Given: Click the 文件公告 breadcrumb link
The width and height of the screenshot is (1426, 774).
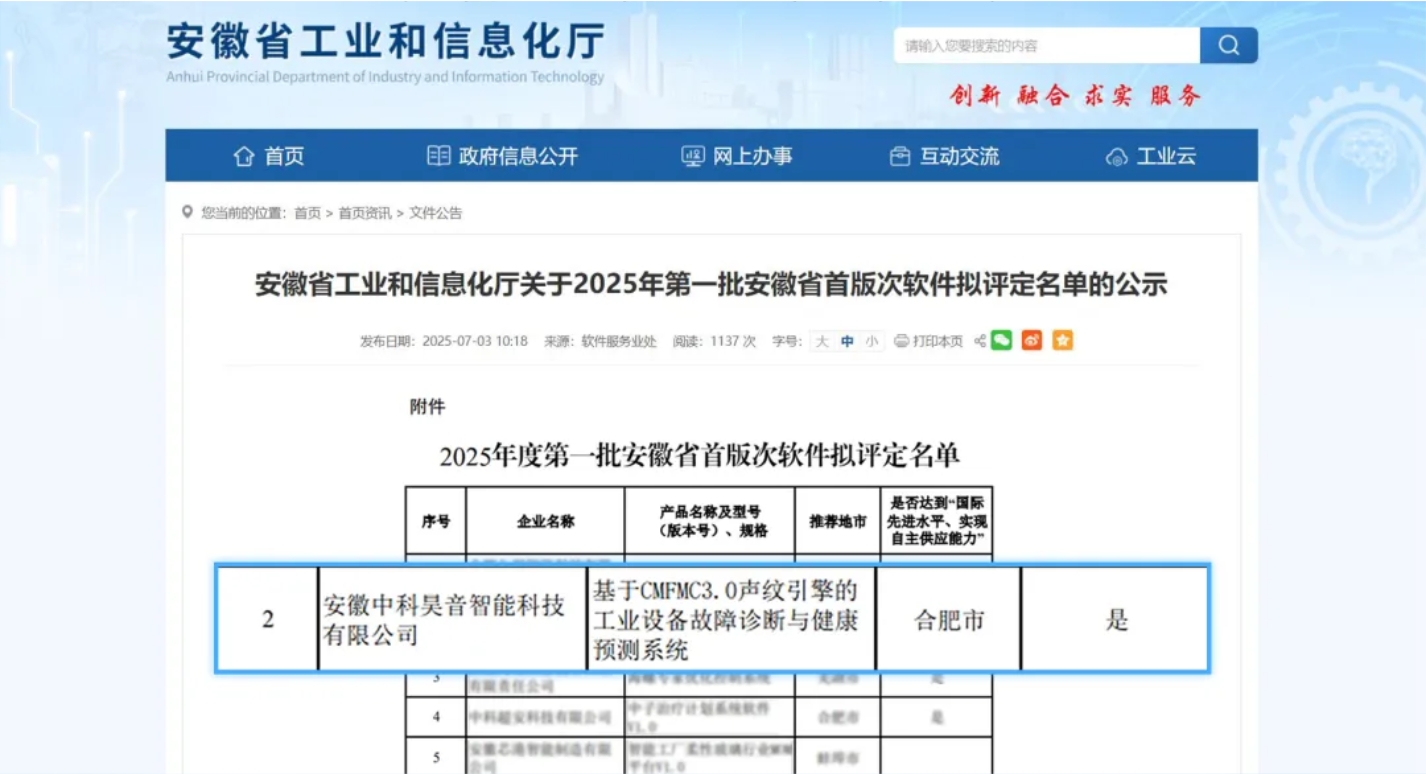Looking at the screenshot, I should (436, 213).
